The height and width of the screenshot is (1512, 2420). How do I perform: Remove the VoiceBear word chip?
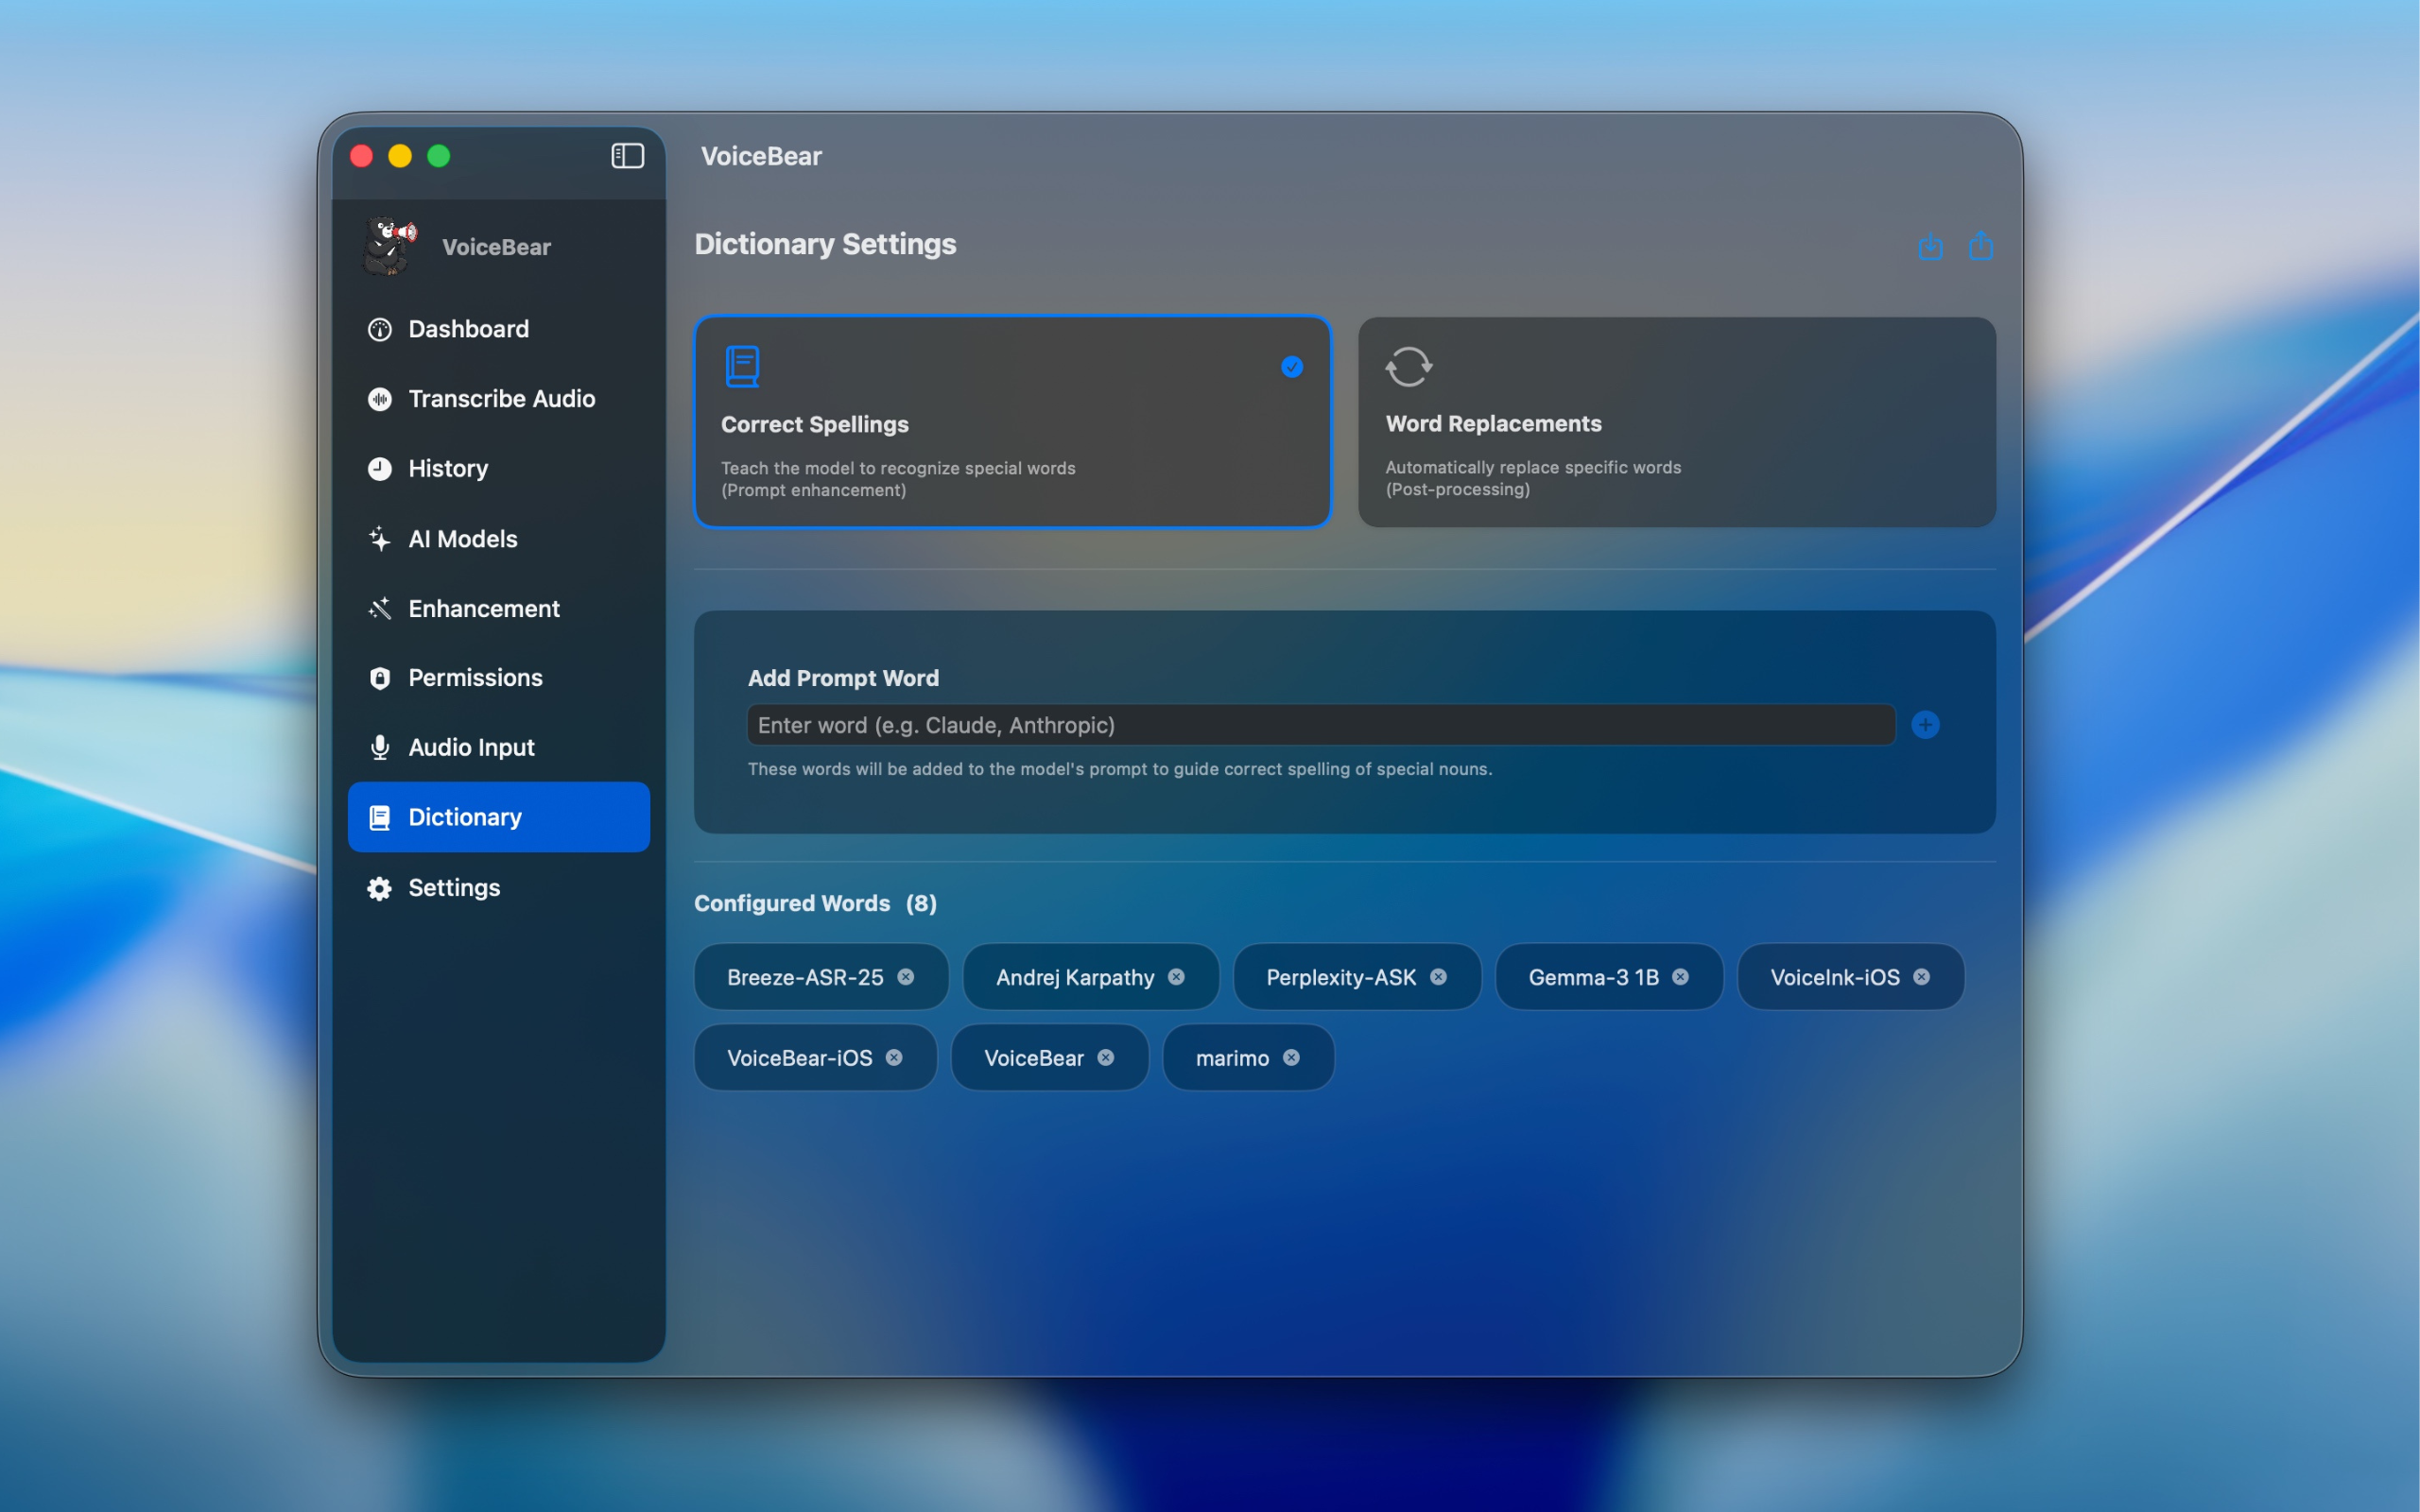pos(1105,1057)
